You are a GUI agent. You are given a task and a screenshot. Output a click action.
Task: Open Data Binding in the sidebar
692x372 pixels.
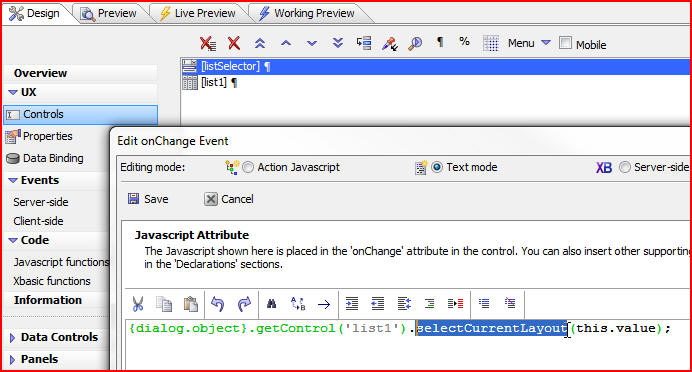(x=53, y=158)
